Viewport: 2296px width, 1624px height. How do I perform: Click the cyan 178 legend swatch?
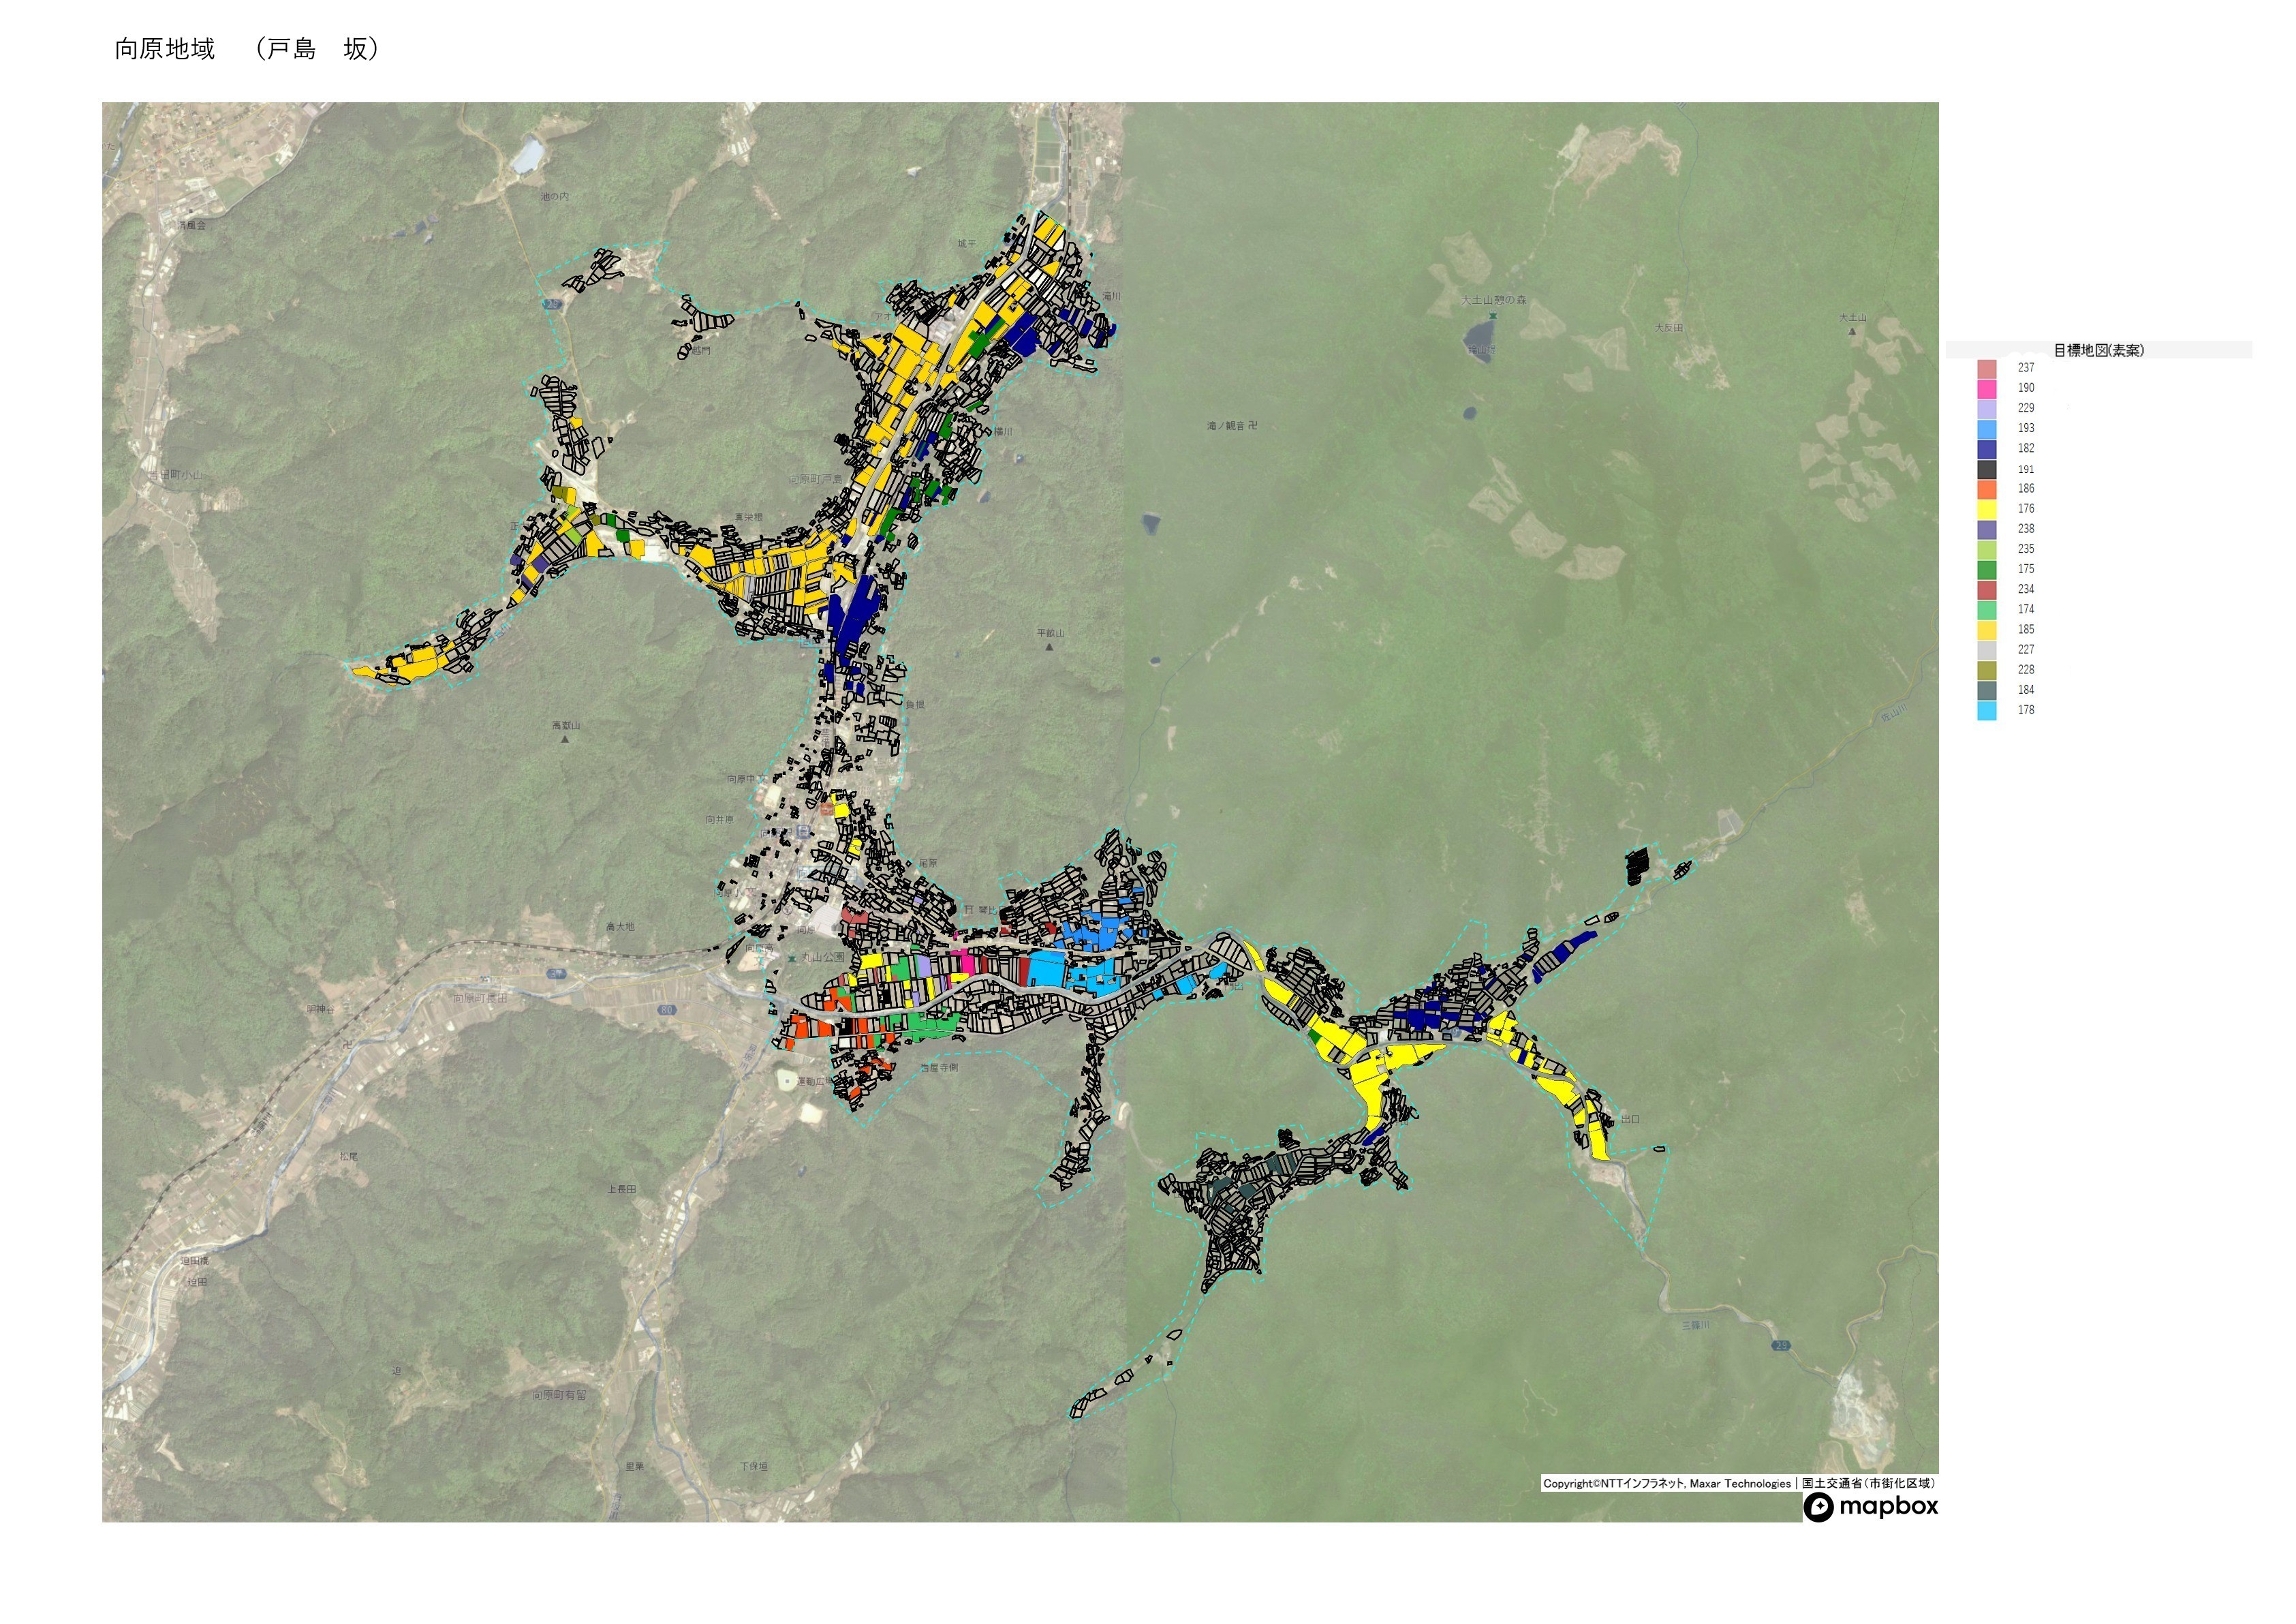pos(1987,711)
